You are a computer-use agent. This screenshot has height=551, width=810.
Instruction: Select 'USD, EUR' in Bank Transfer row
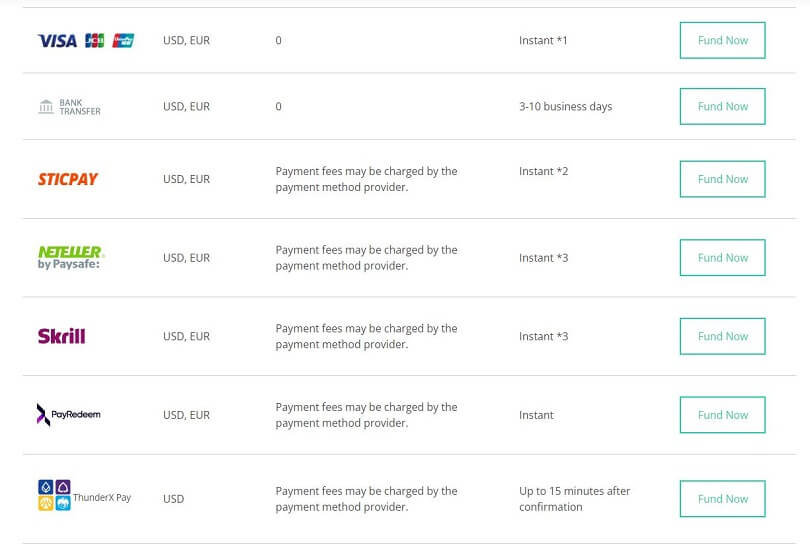186,106
